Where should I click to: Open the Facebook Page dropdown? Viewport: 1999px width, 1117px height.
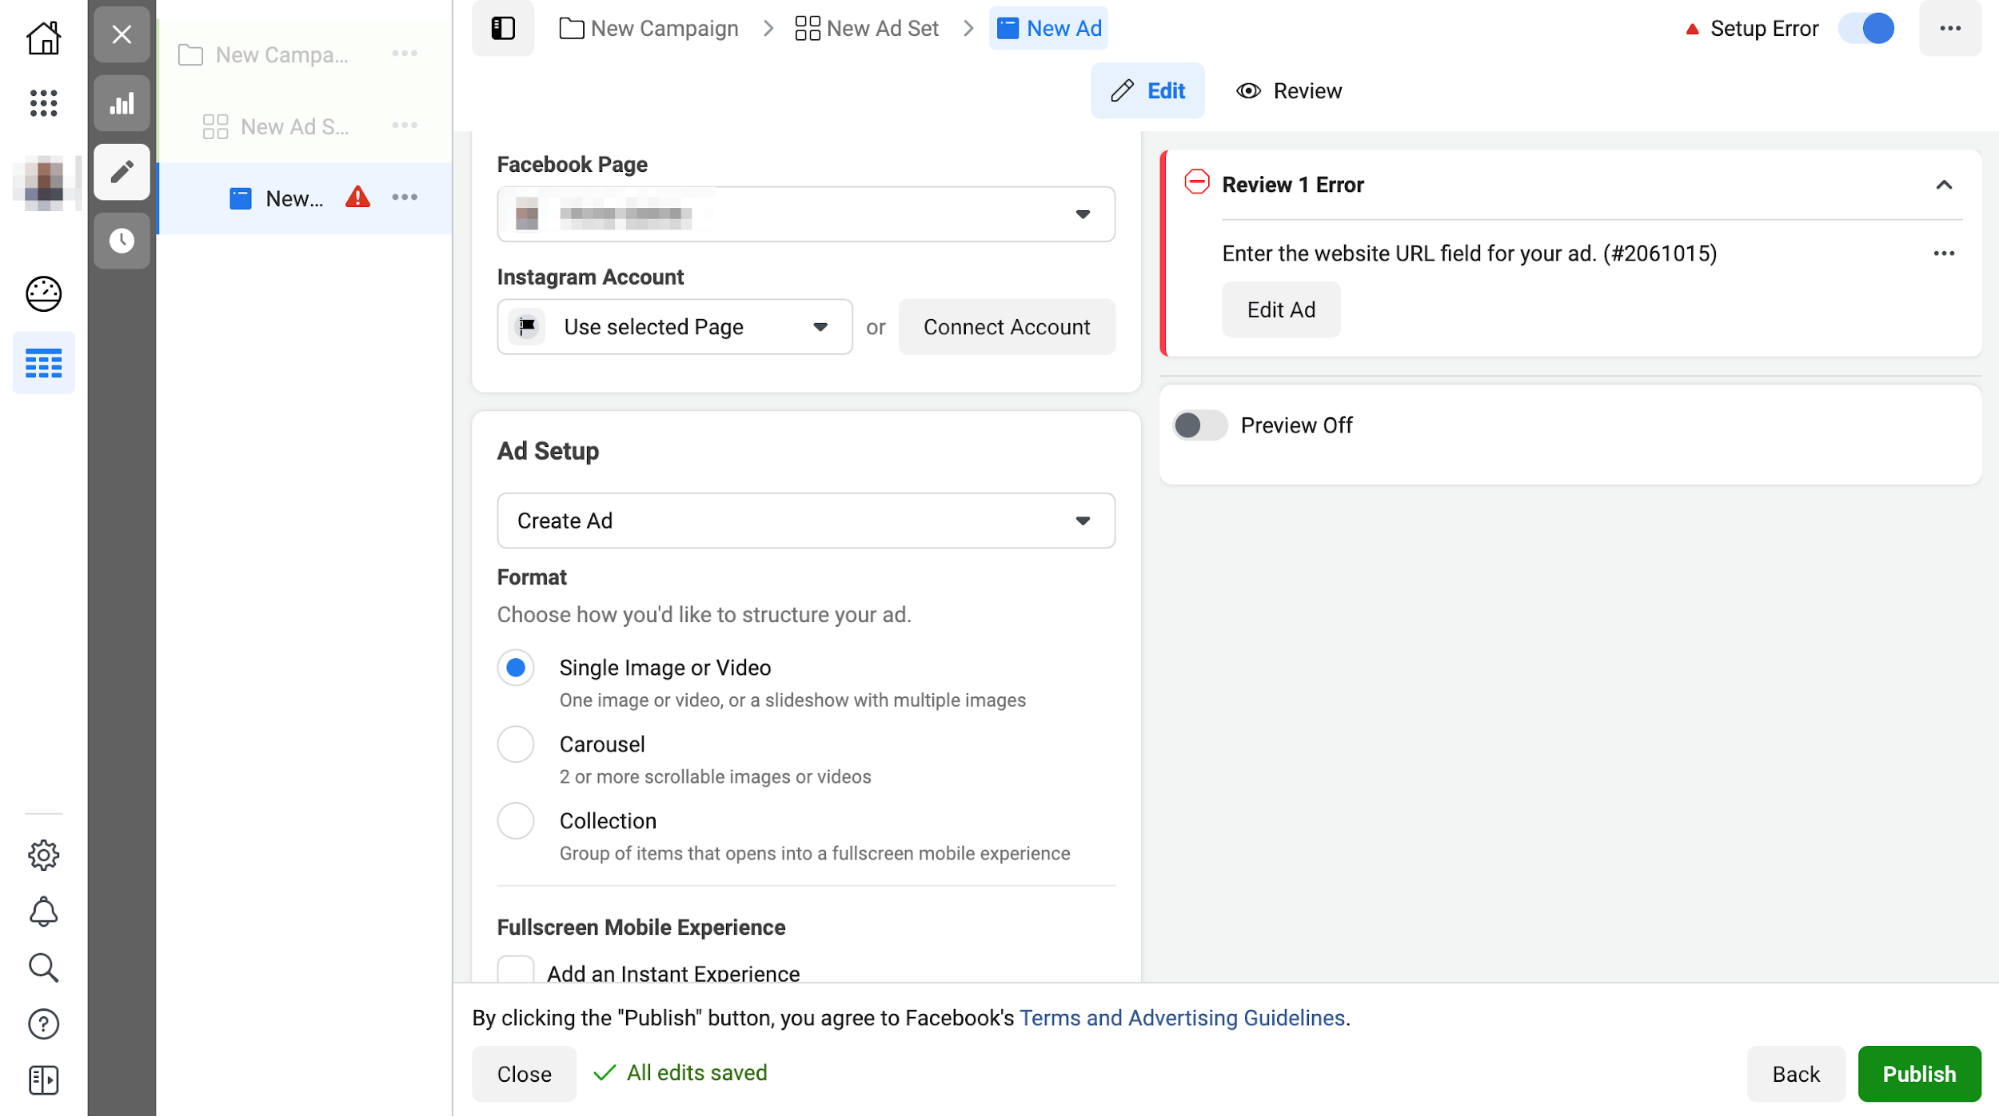coord(807,214)
